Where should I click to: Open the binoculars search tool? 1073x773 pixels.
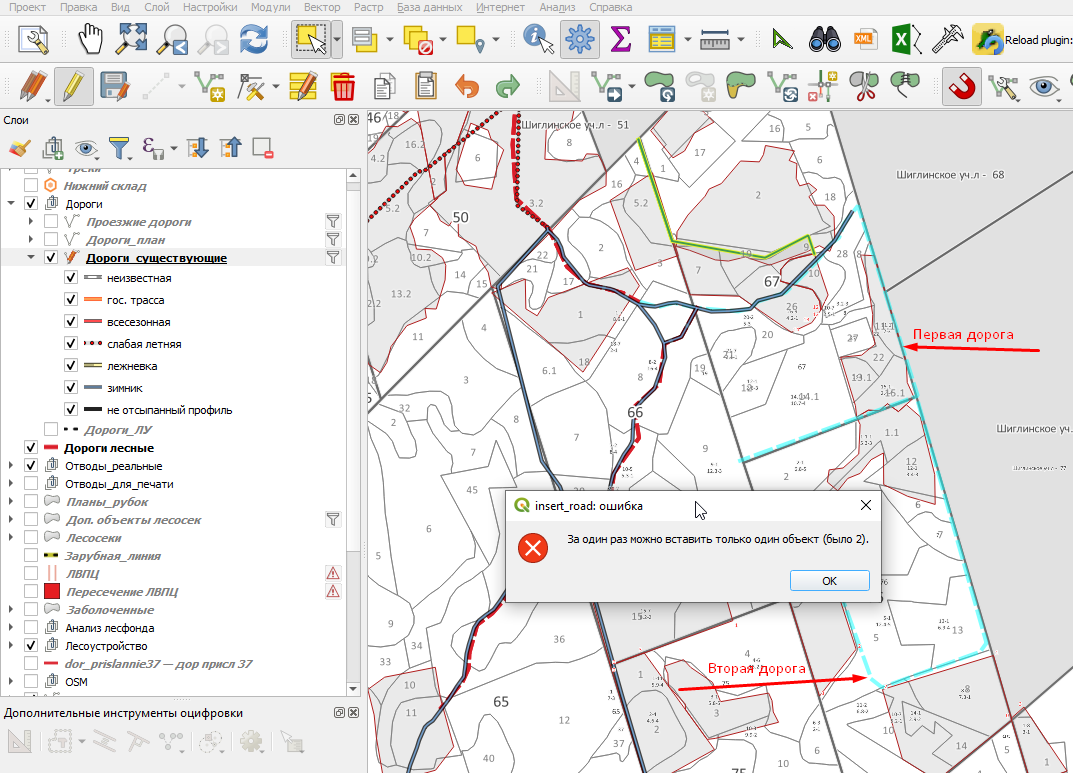pyautogui.click(x=824, y=39)
